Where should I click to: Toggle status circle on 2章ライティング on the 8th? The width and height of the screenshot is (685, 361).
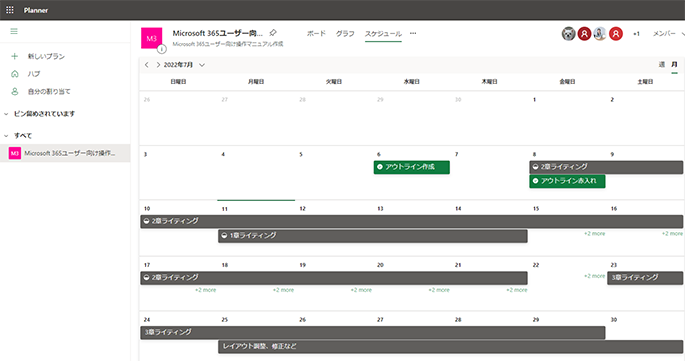(x=536, y=167)
